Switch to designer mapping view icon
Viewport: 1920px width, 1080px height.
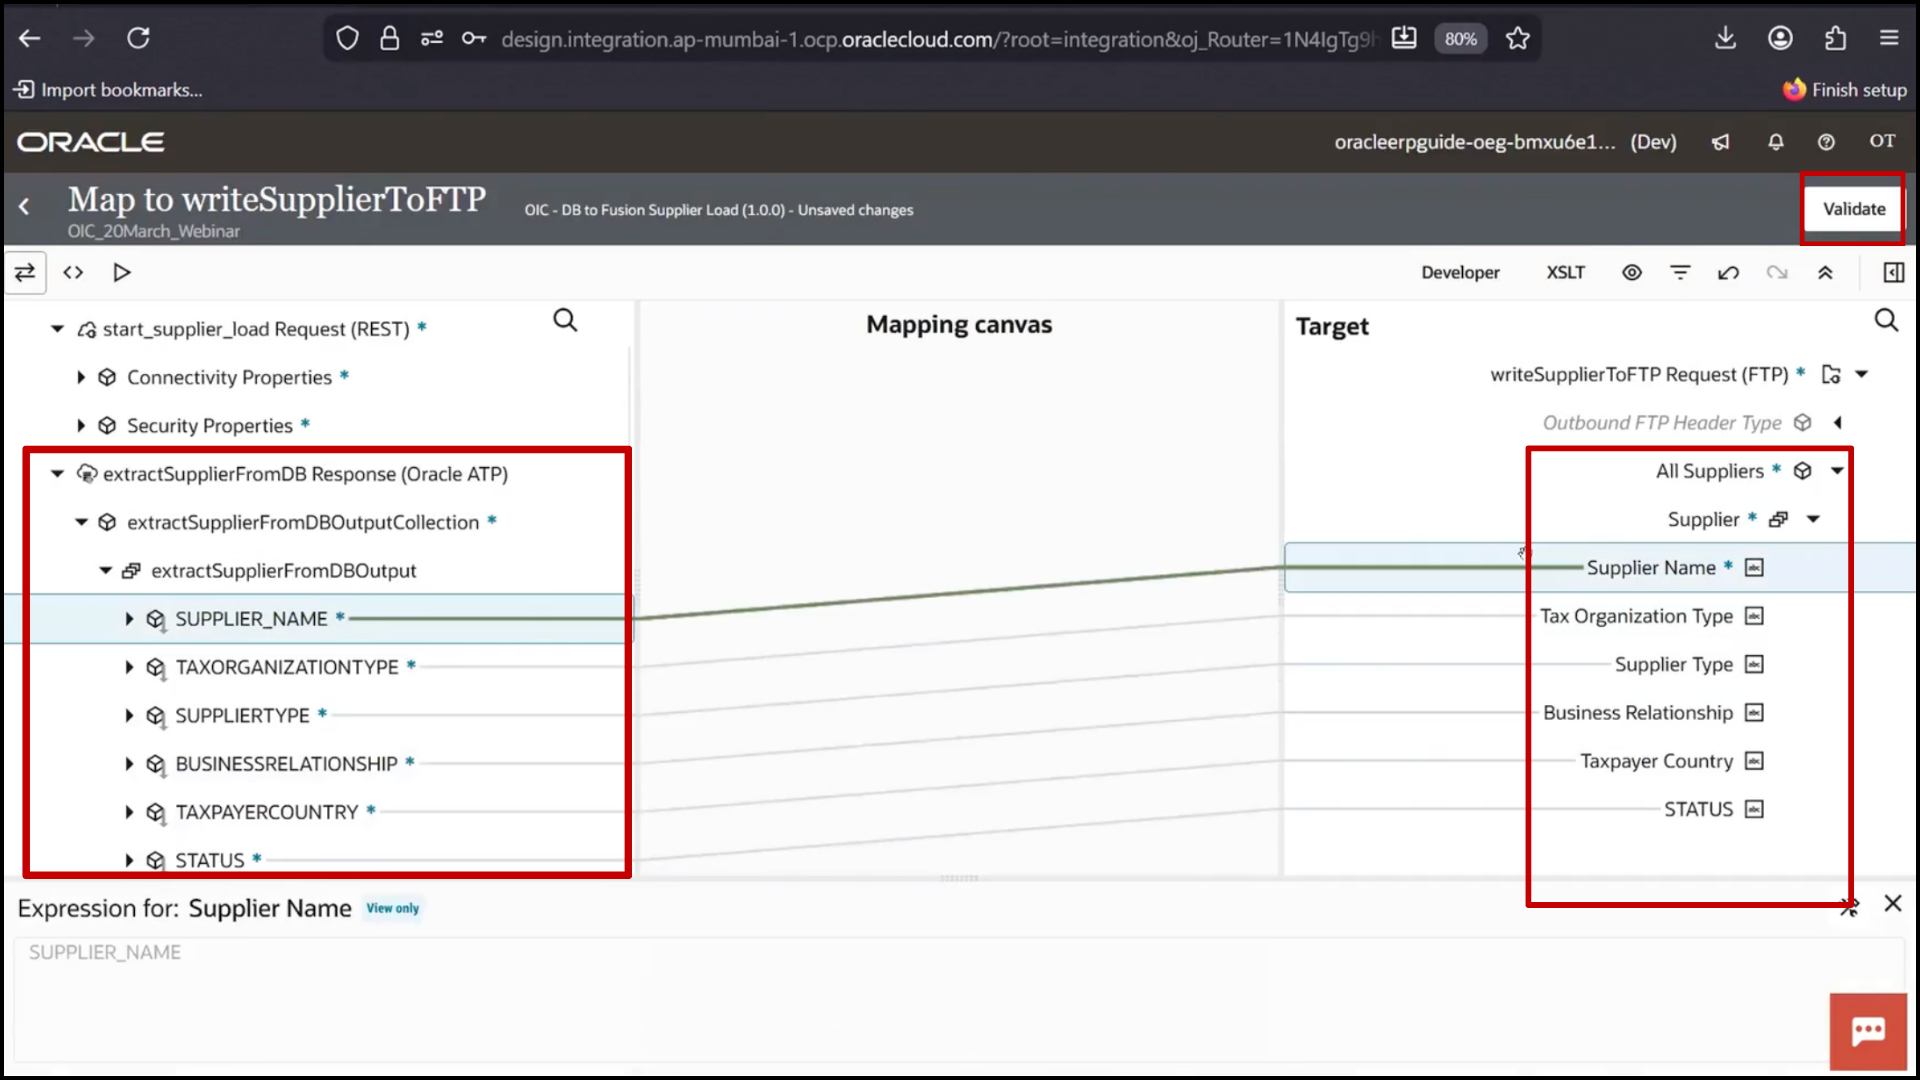tap(25, 272)
